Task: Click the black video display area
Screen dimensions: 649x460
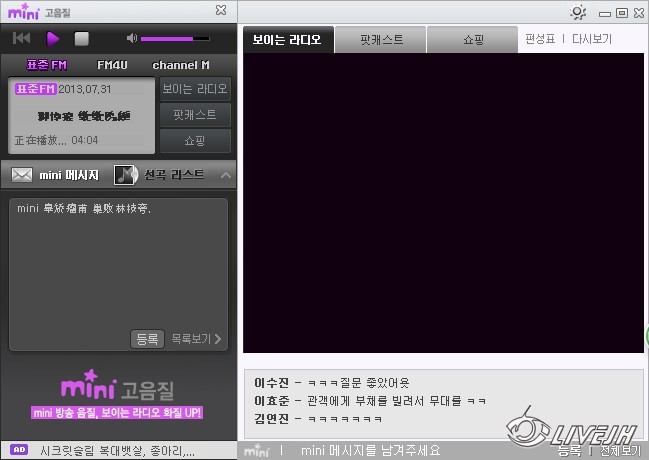Action: click(443, 203)
